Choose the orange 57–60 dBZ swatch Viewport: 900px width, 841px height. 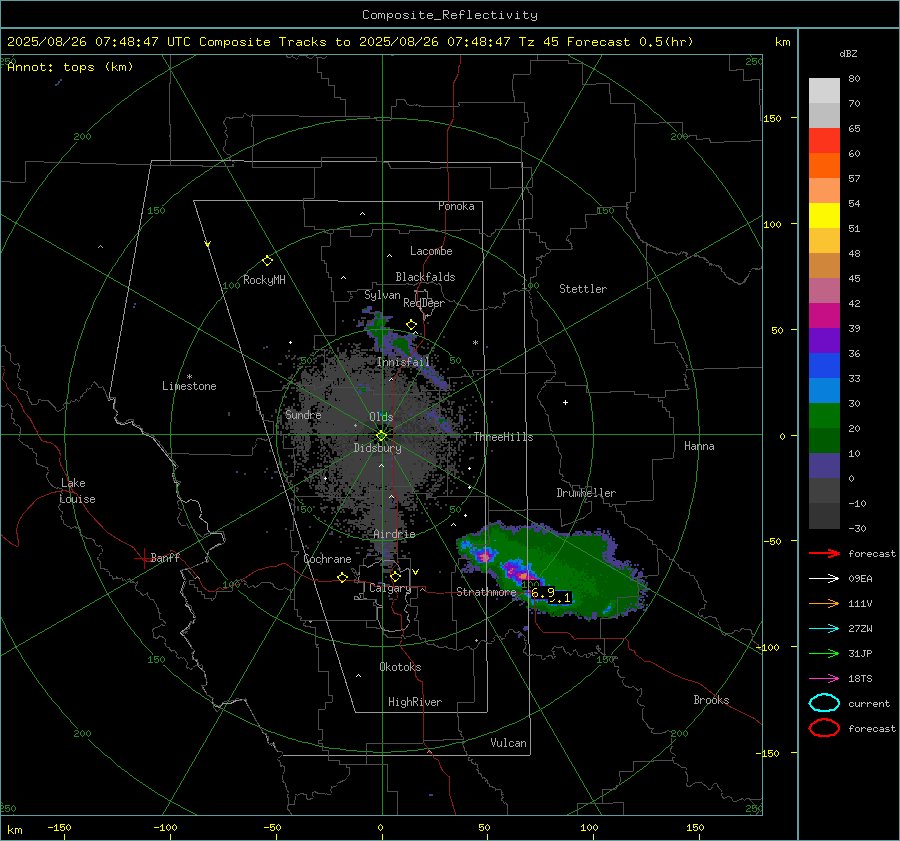pyautogui.click(x=824, y=165)
